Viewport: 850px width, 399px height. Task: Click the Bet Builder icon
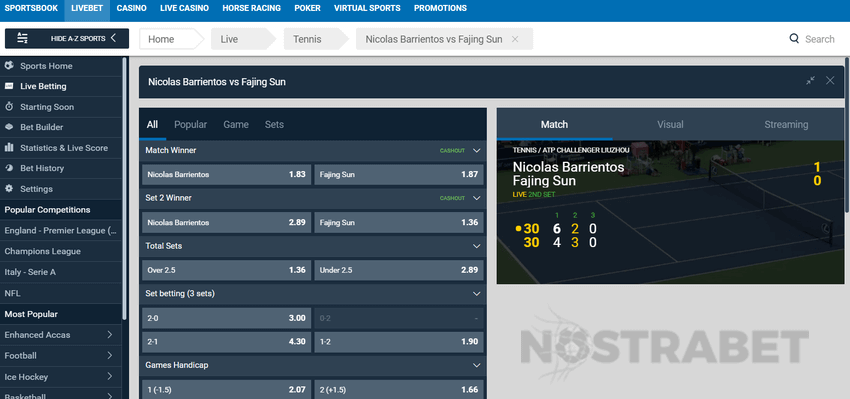coord(9,127)
